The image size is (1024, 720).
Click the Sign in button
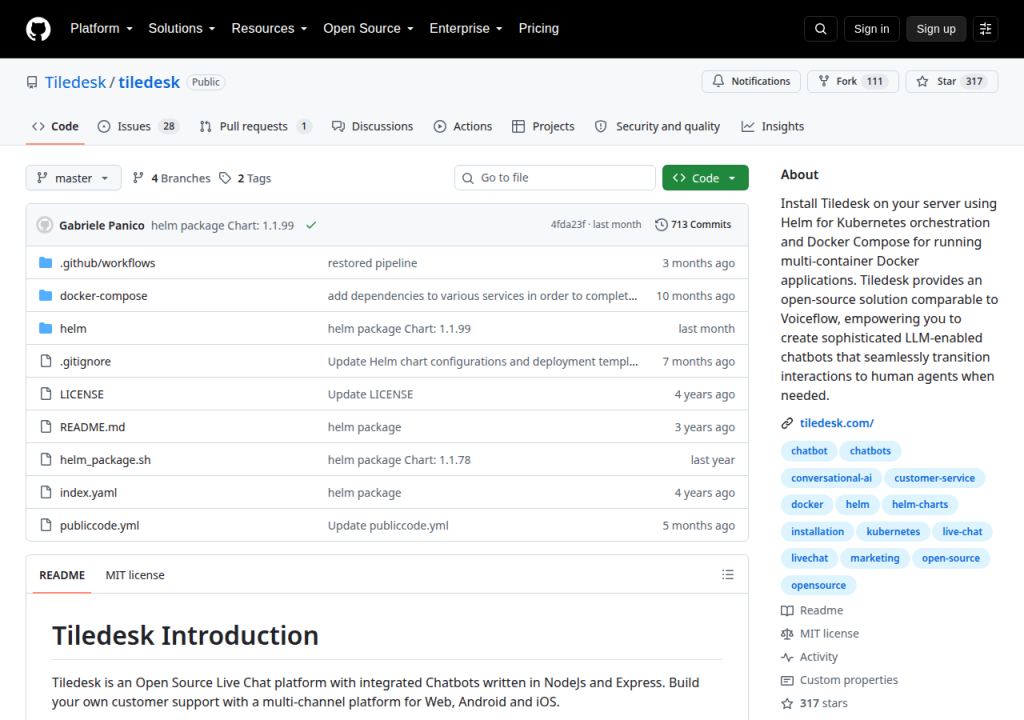point(871,29)
